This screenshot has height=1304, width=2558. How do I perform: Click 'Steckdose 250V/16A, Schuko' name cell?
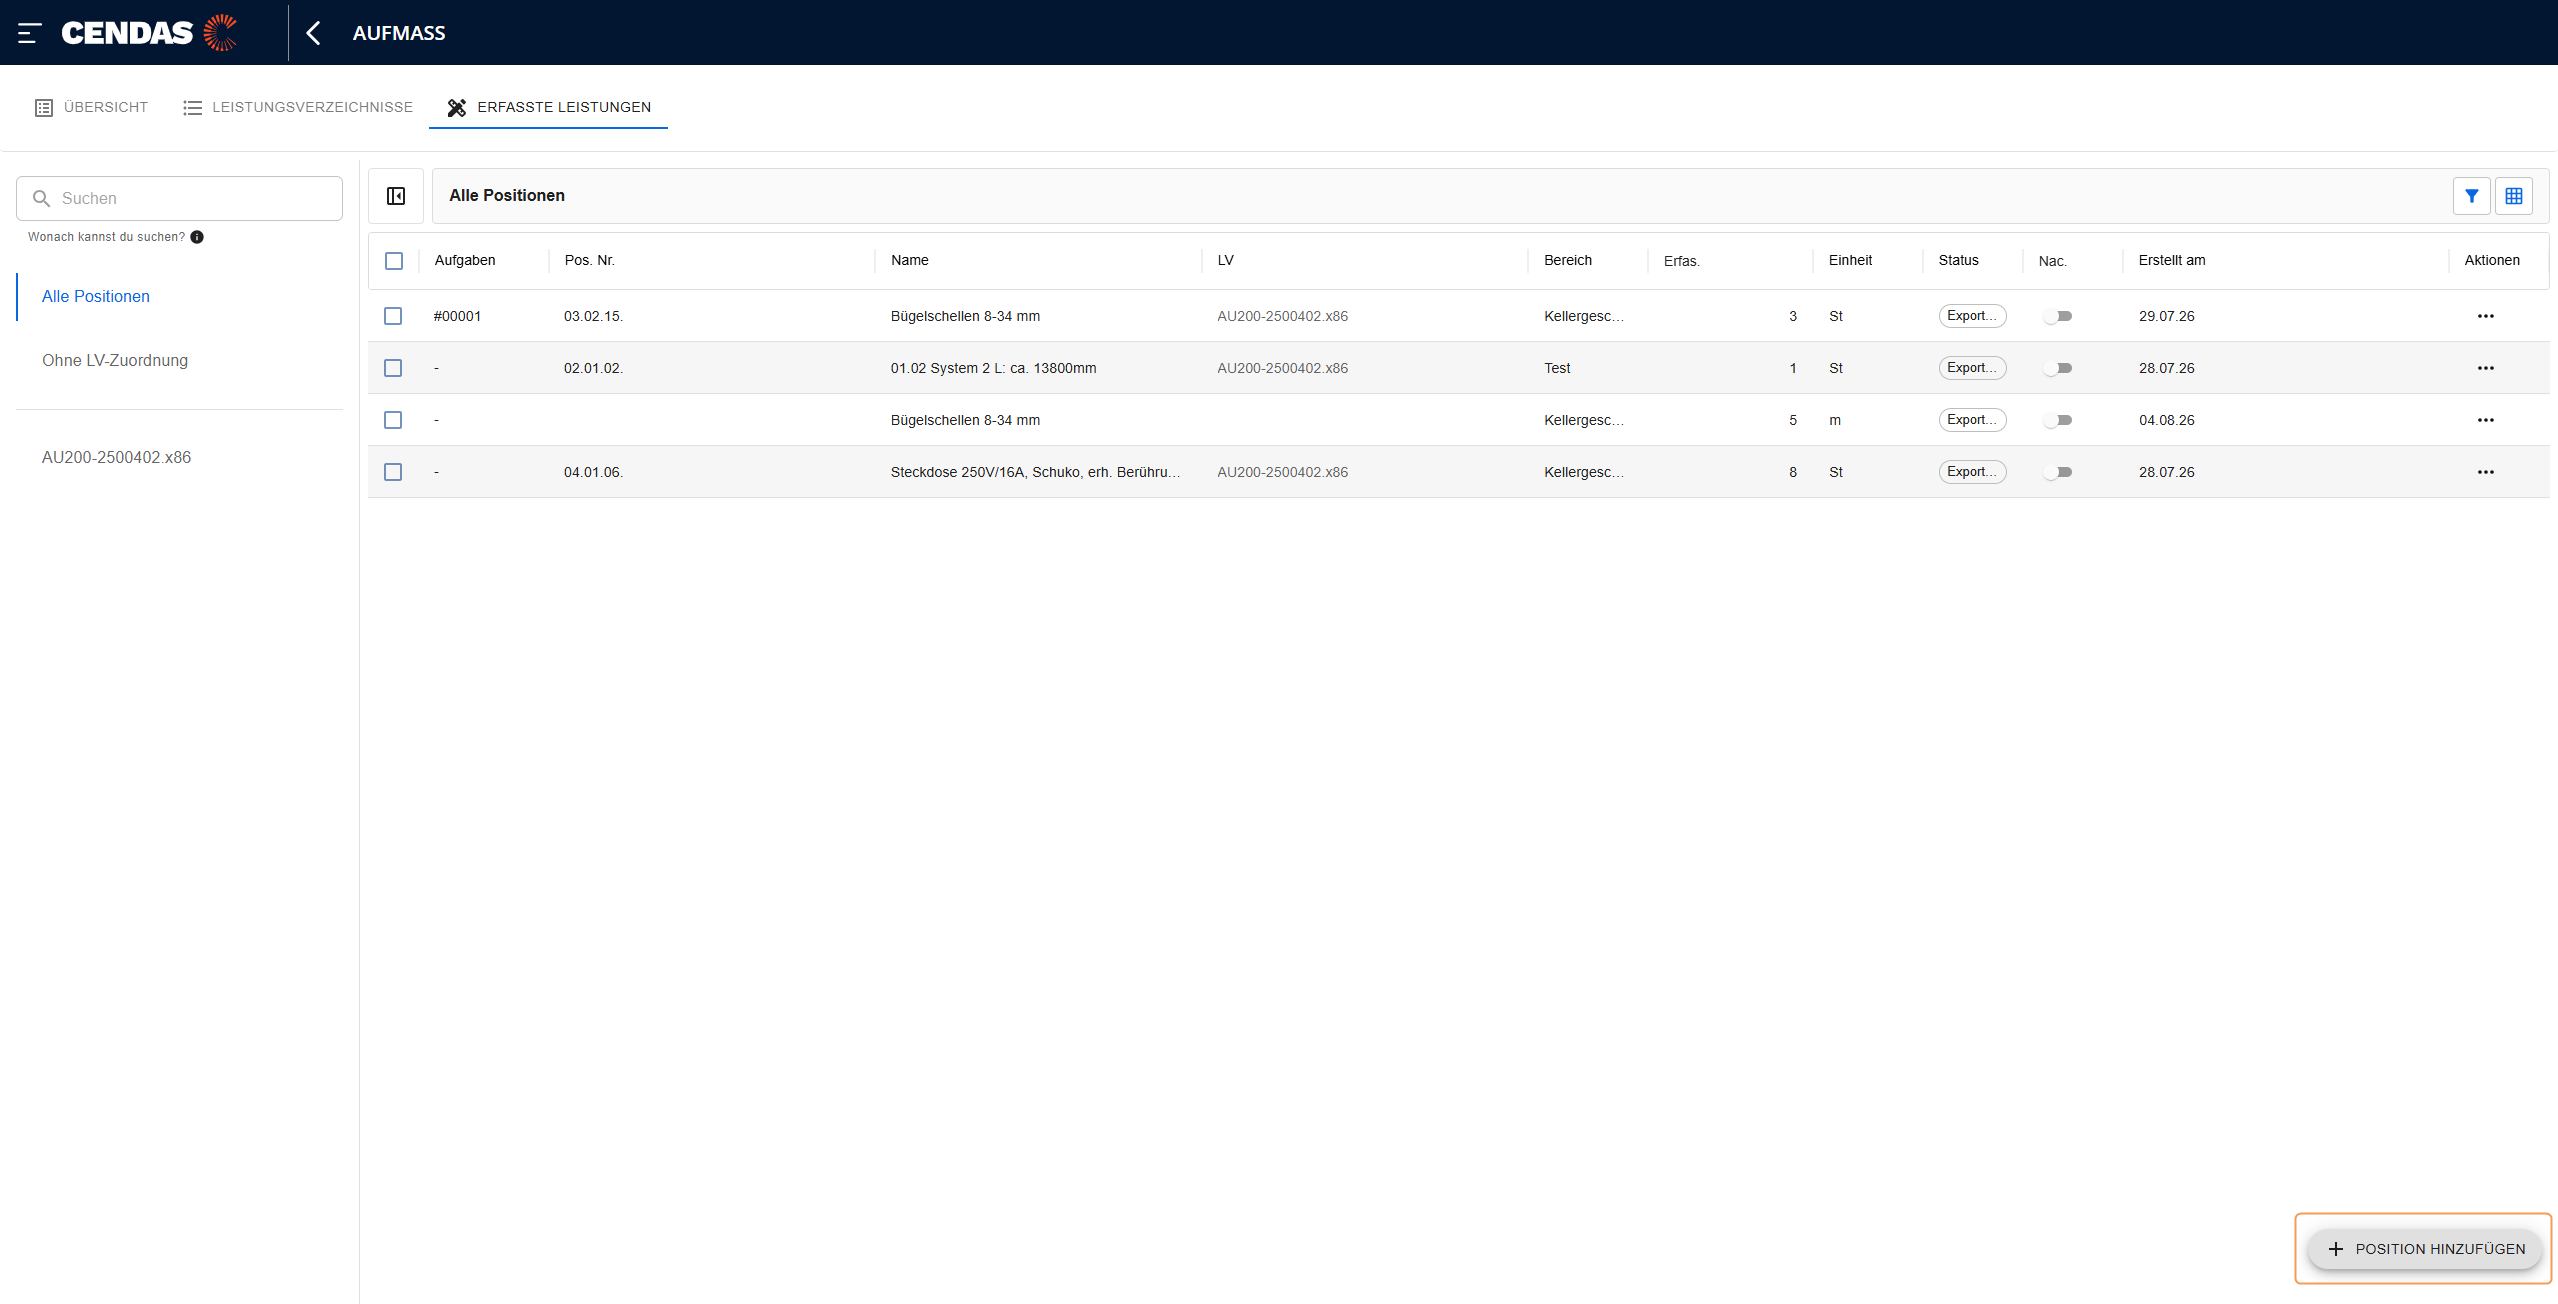[1036, 472]
